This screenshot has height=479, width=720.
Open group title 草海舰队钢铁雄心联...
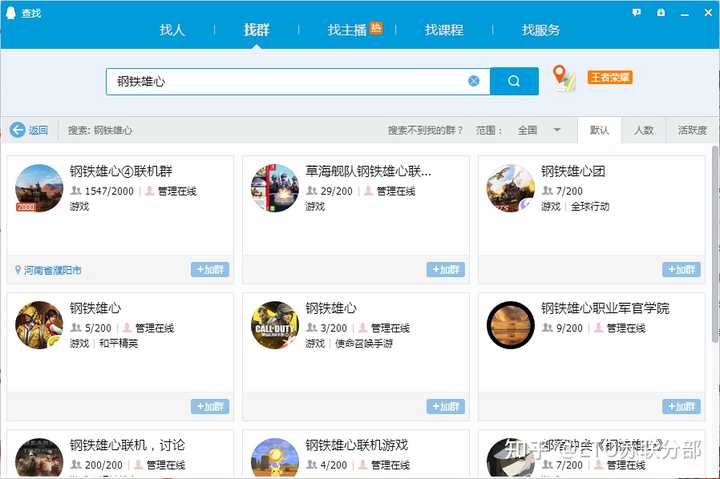pyautogui.click(x=368, y=171)
